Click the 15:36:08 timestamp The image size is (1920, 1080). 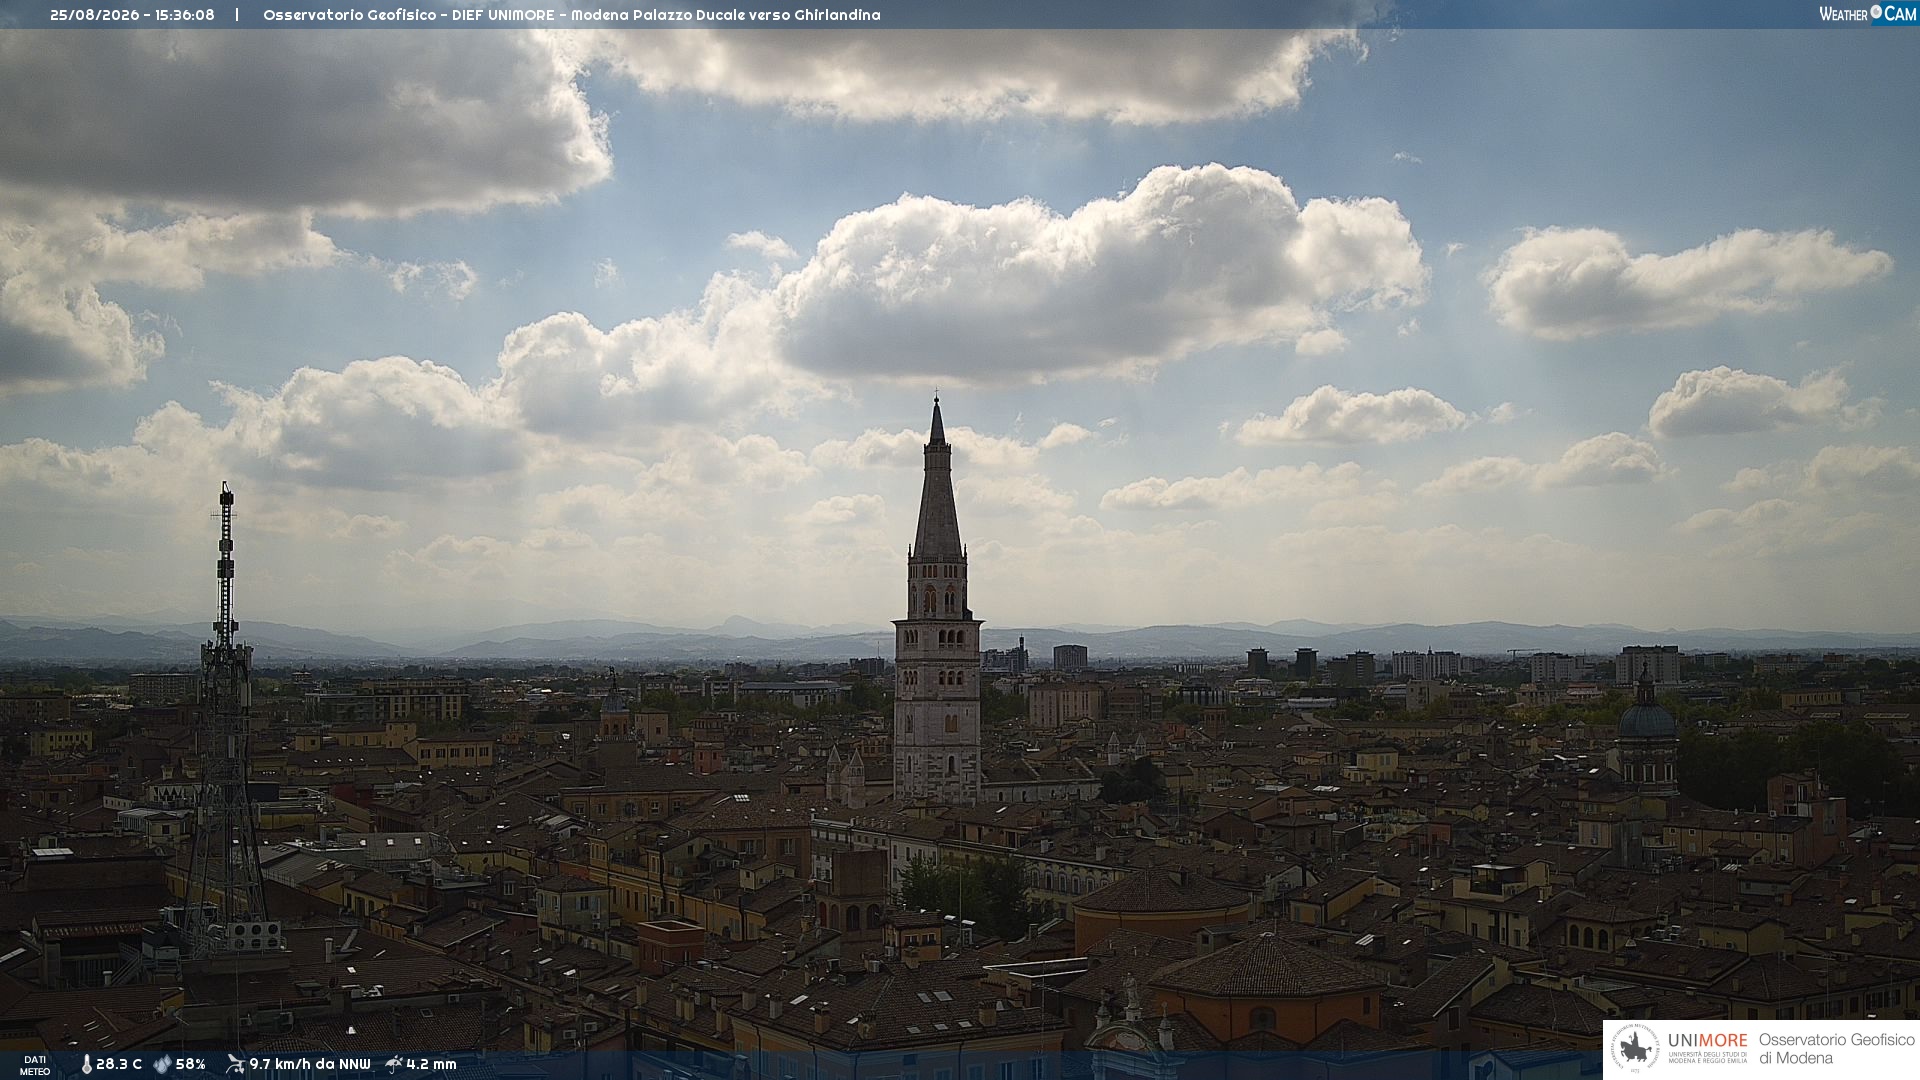click(185, 15)
